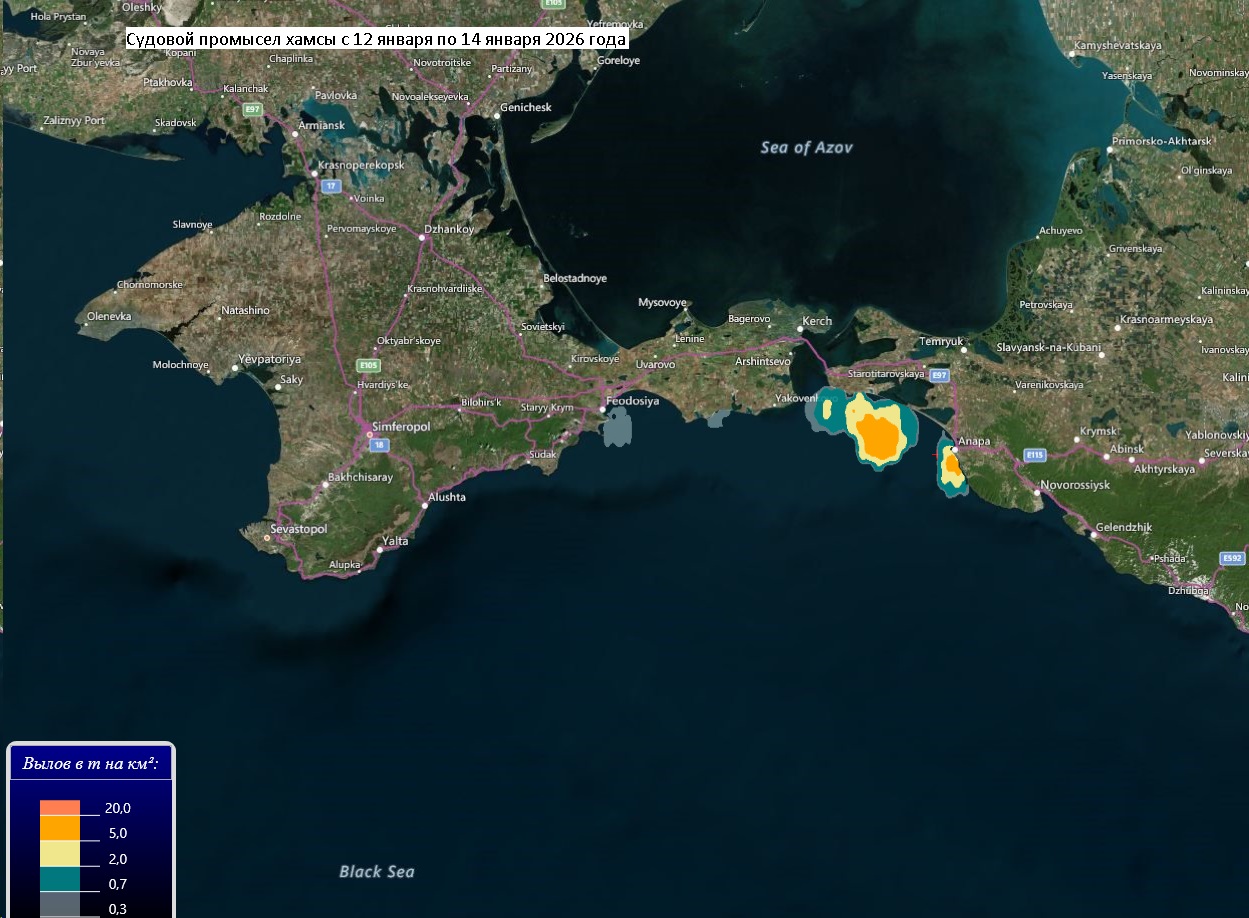Select the orange 5,0 legend swatch

(60, 829)
